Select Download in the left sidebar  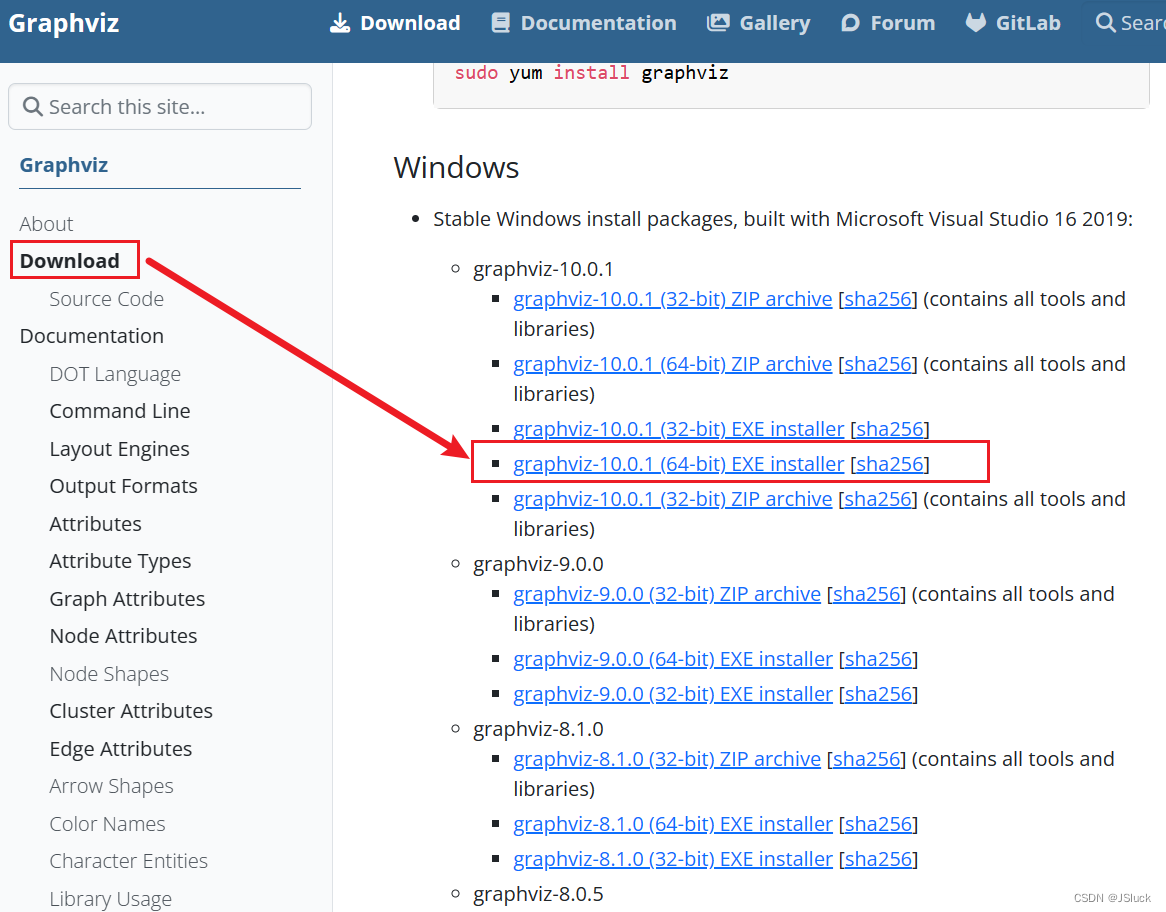tap(70, 261)
